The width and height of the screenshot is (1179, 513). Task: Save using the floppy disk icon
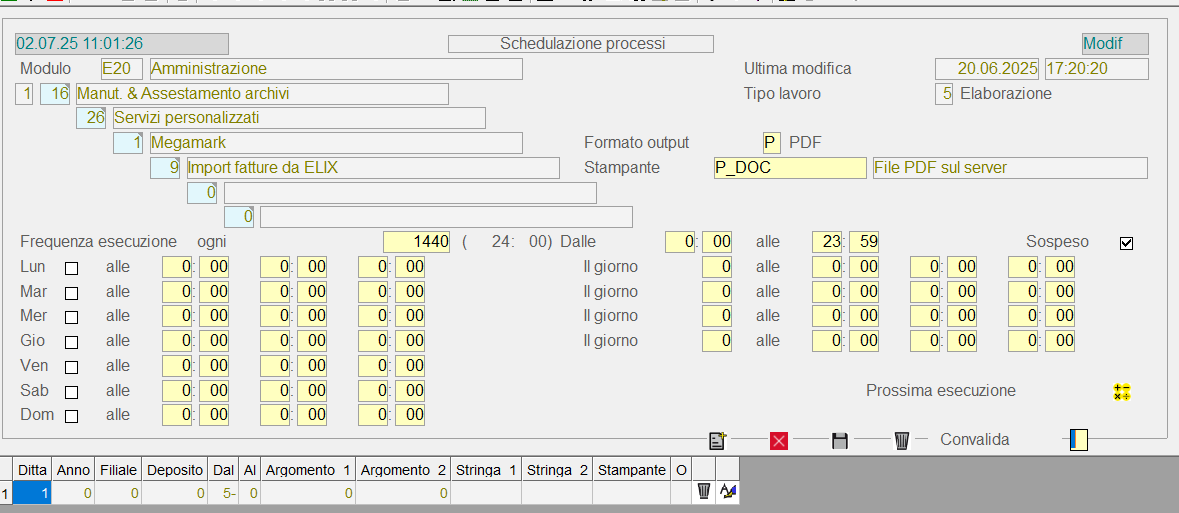(840, 440)
